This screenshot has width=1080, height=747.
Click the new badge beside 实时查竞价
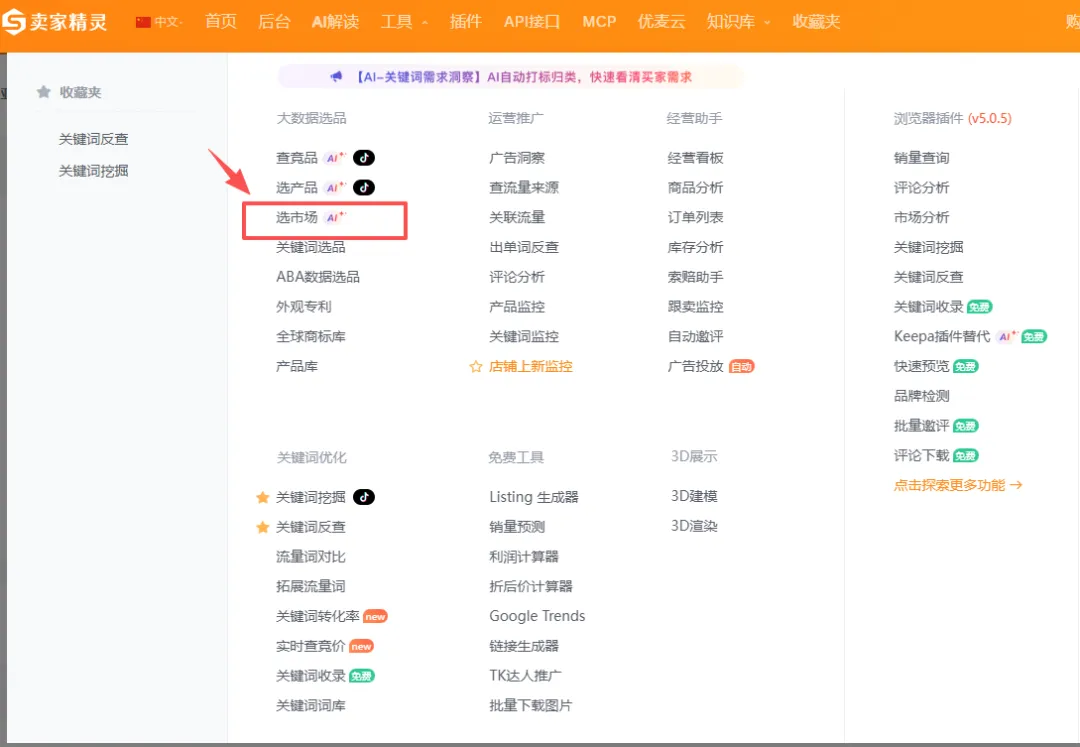tap(361, 646)
